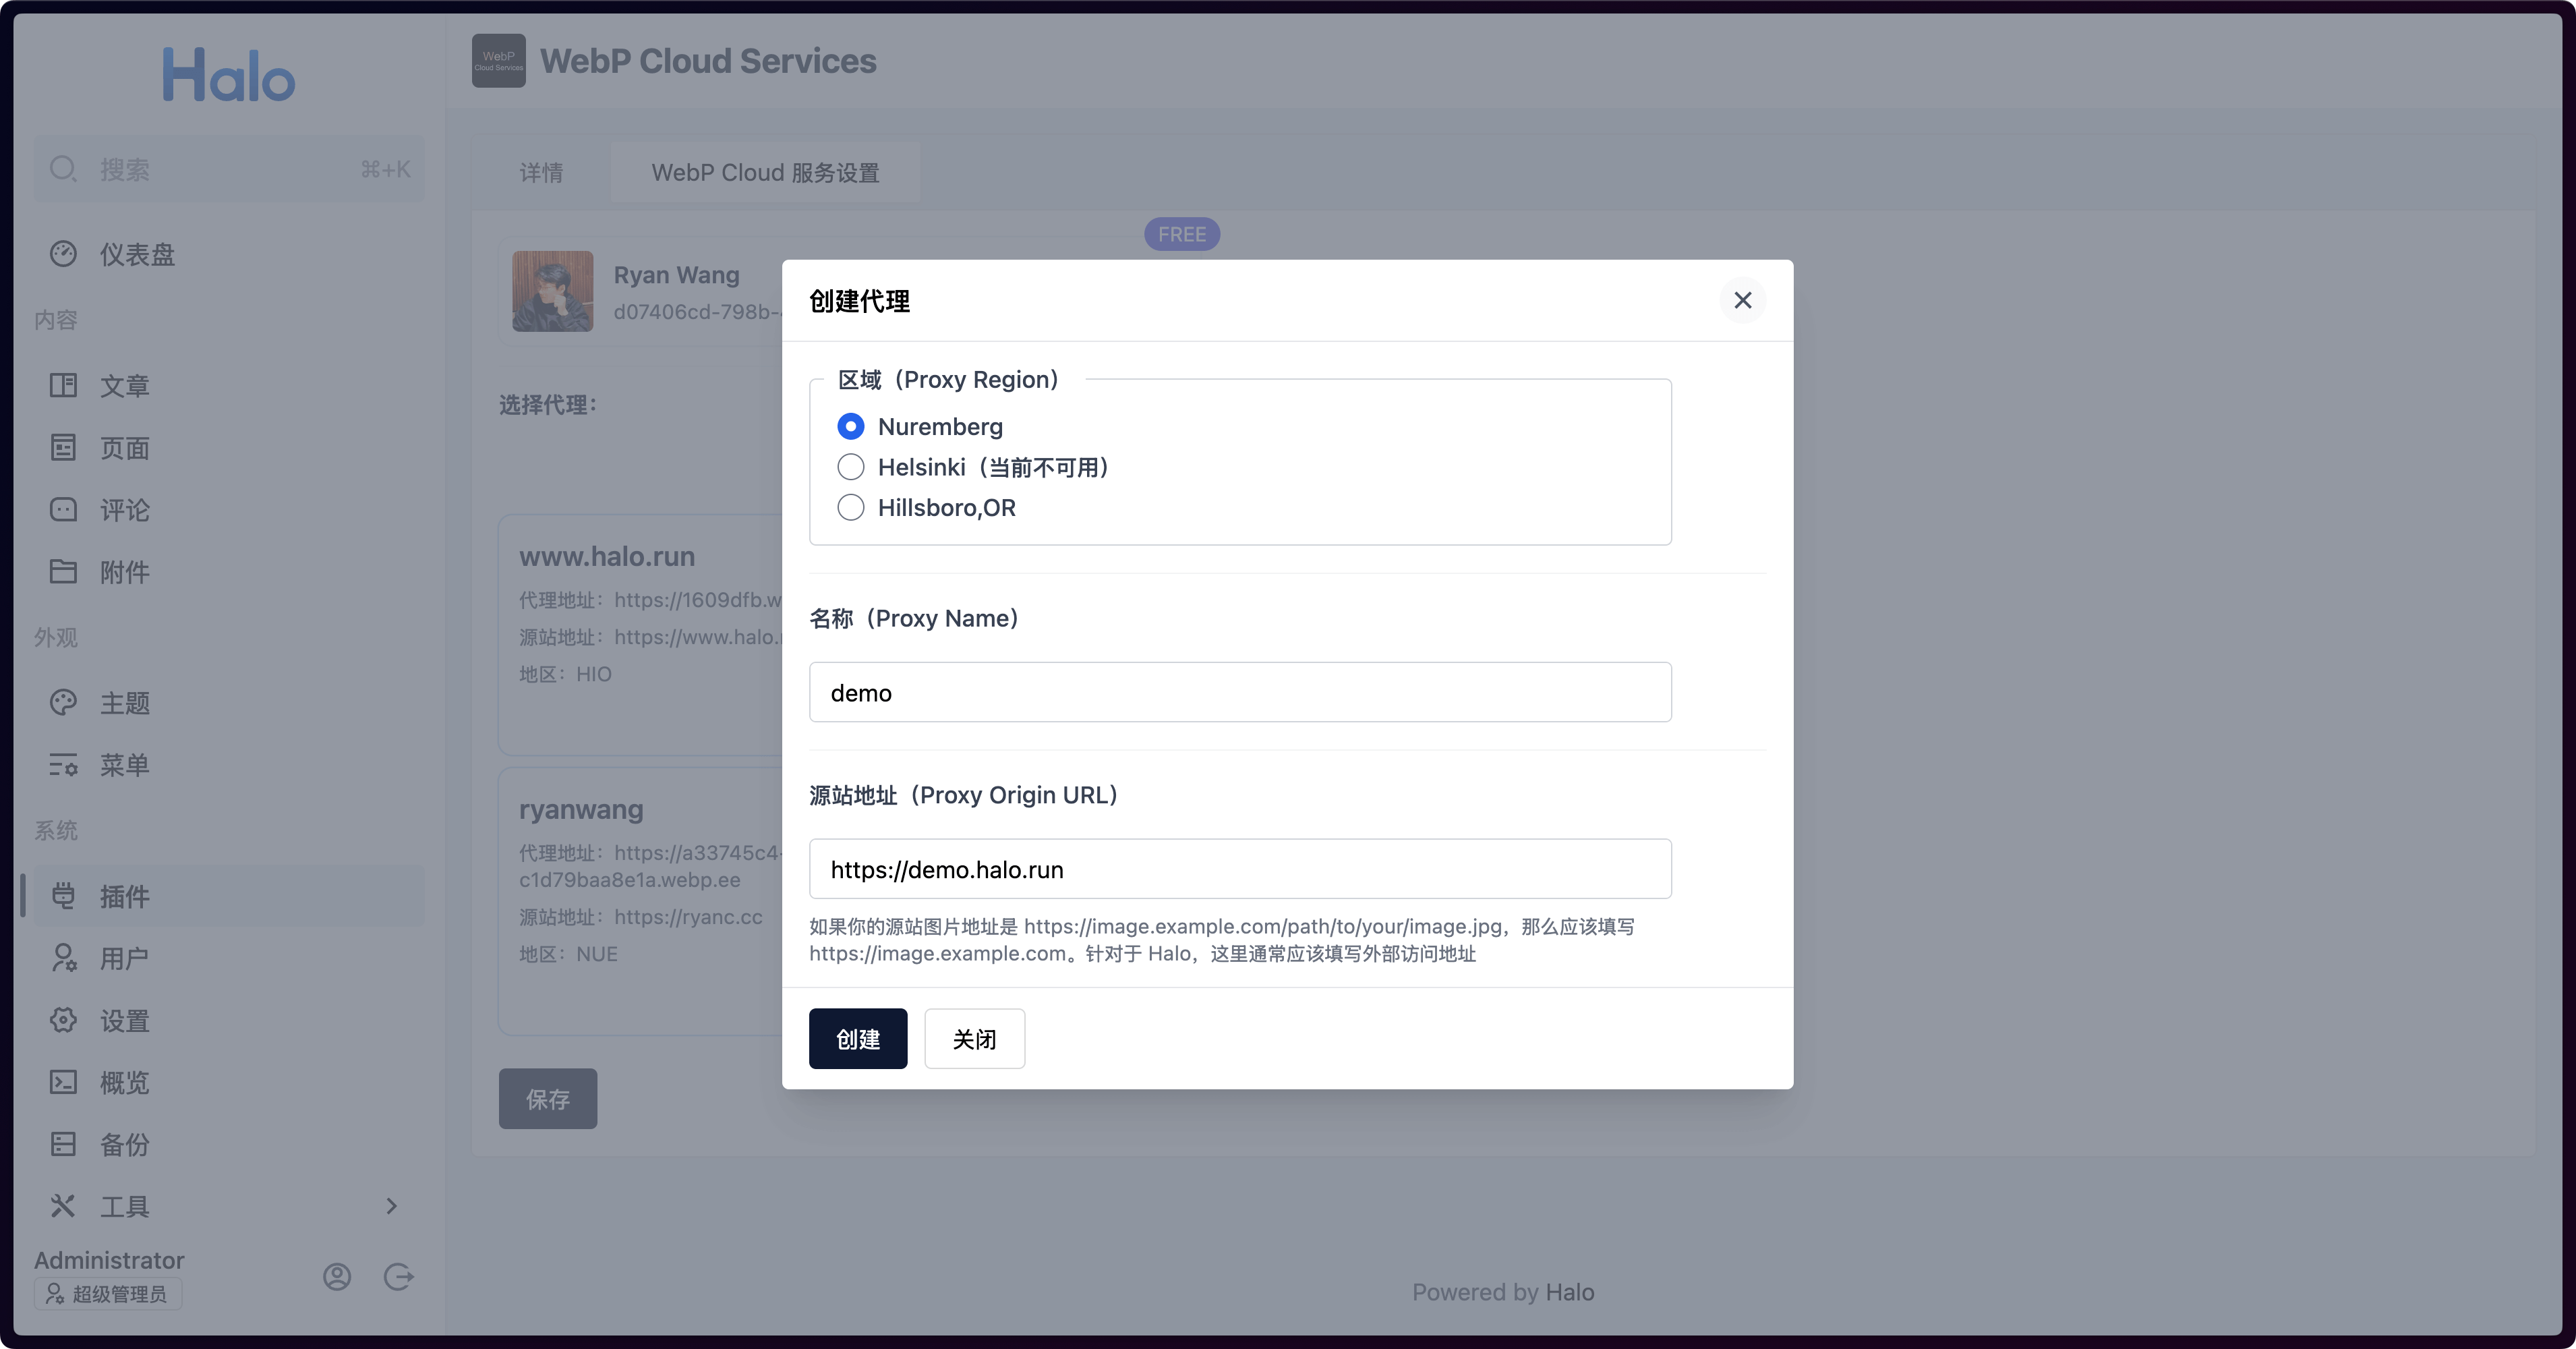Screen dimensions: 2576x1349
Task: Open 概览 overview terminal icon
Action: click(x=63, y=1082)
